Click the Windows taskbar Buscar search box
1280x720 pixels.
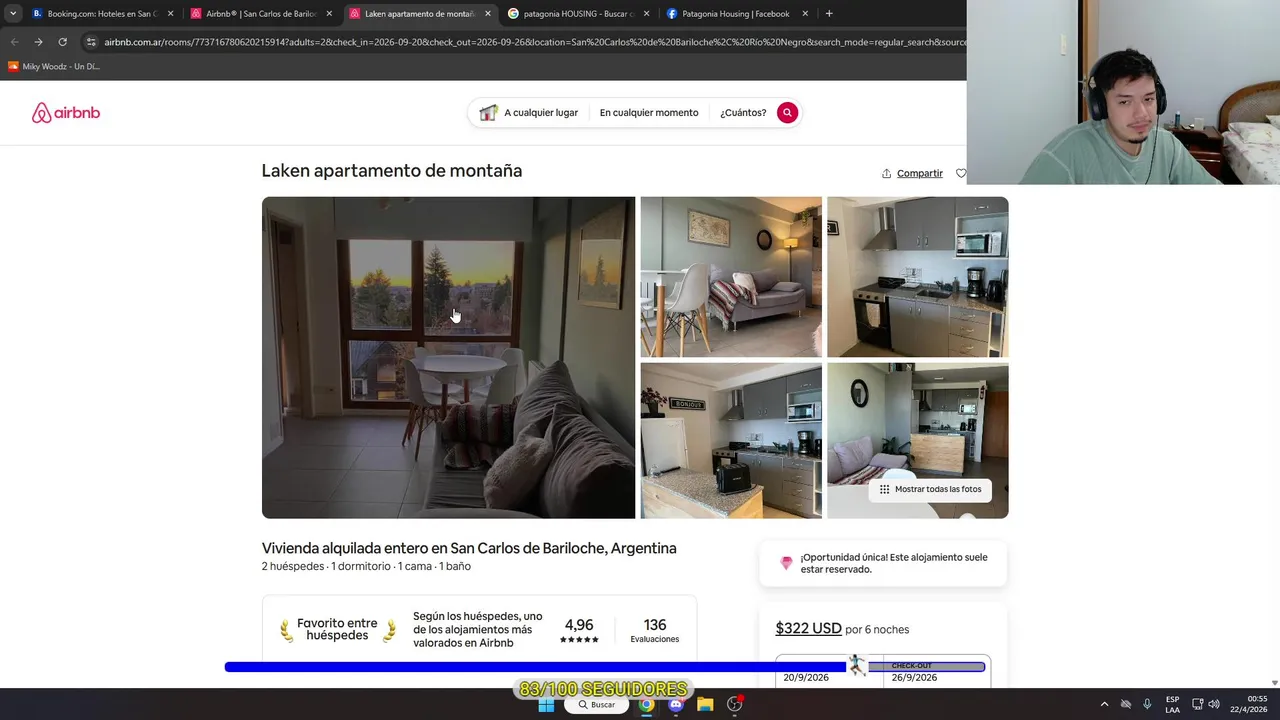click(x=597, y=704)
